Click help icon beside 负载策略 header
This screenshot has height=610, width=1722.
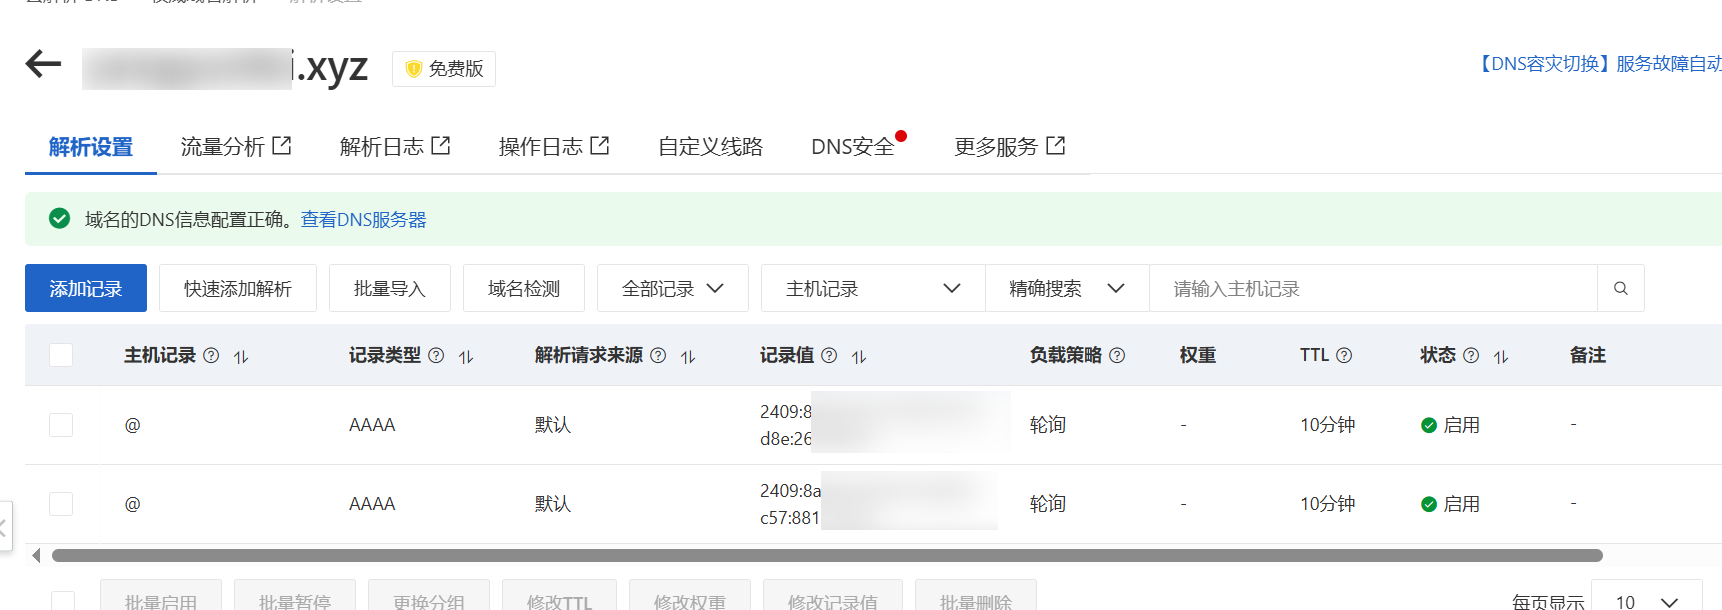click(1117, 355)
